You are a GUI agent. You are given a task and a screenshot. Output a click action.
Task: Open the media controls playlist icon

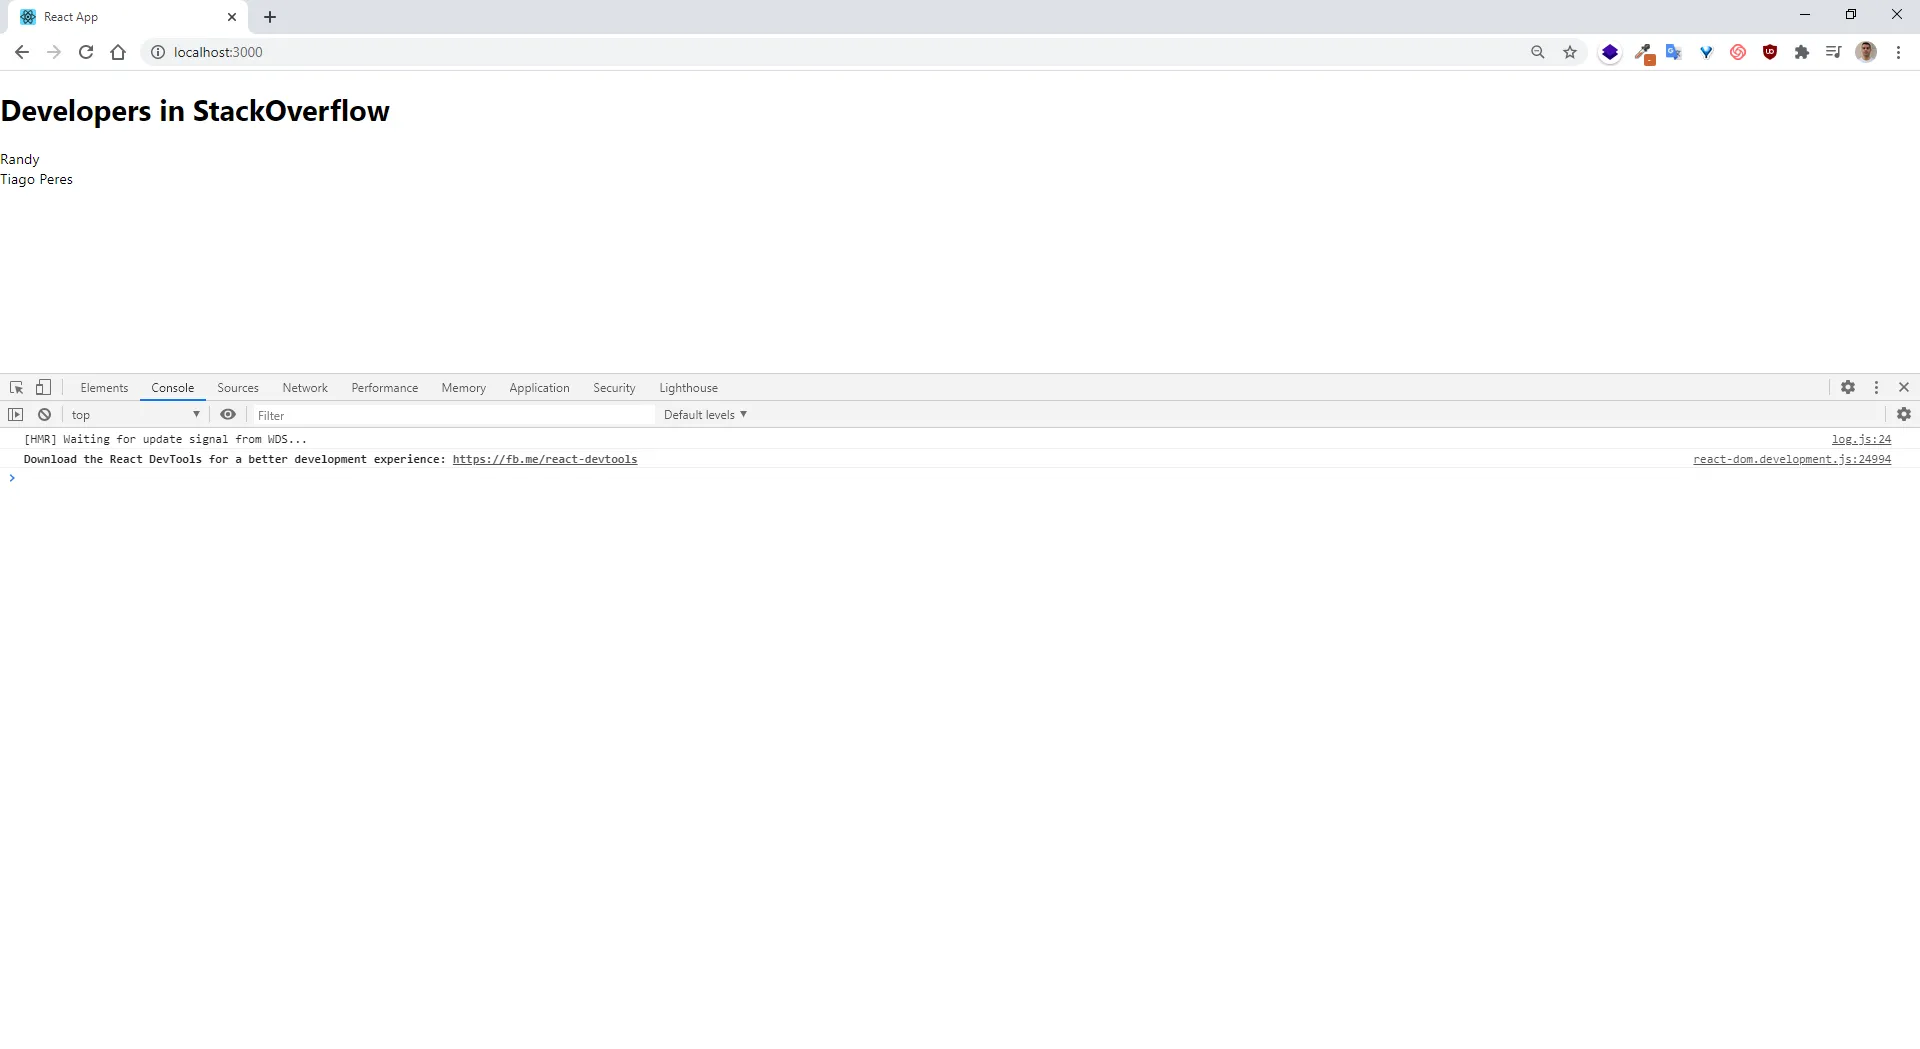click(1834, 52)
